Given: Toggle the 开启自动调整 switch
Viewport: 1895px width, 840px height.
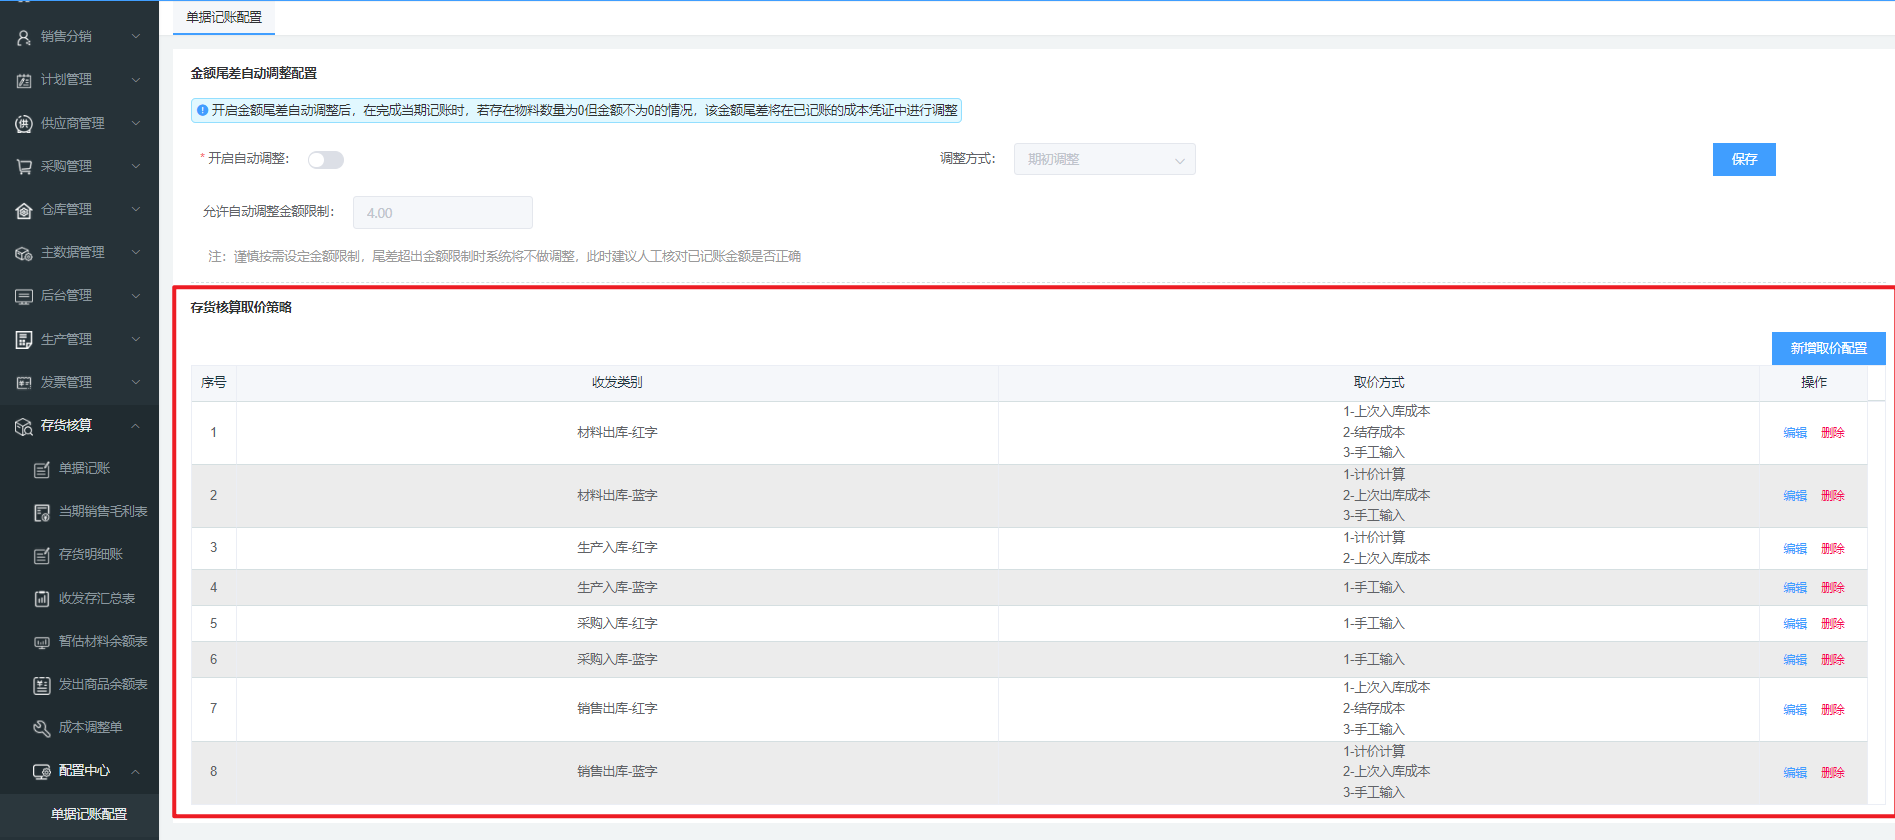Looking at the screenshot, I should pyautogui.click(x=326, y=160).
